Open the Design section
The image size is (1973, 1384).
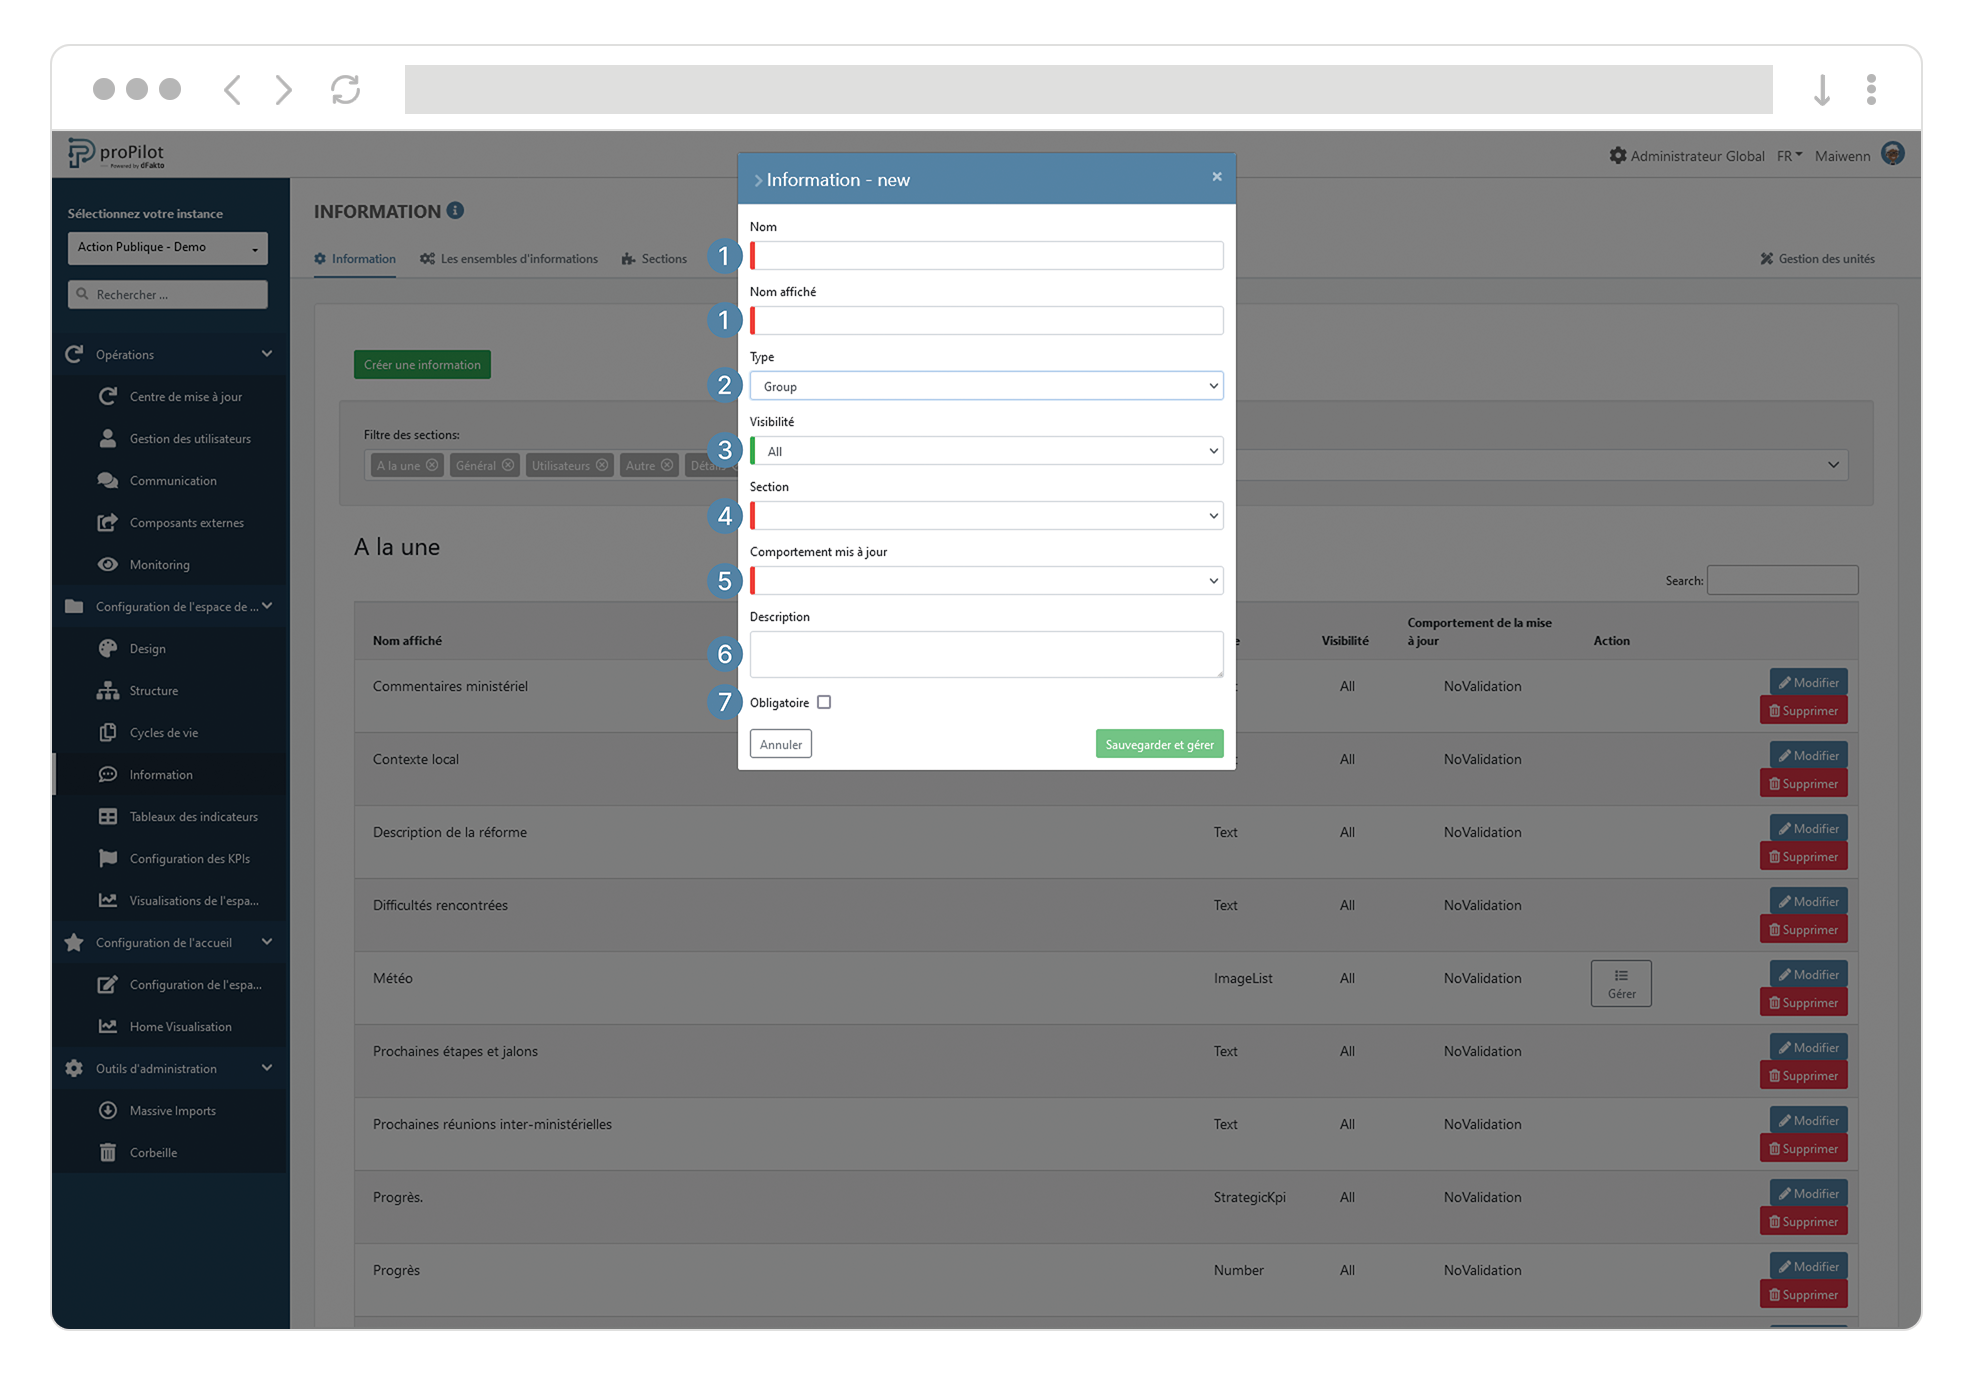click(147, 648)
